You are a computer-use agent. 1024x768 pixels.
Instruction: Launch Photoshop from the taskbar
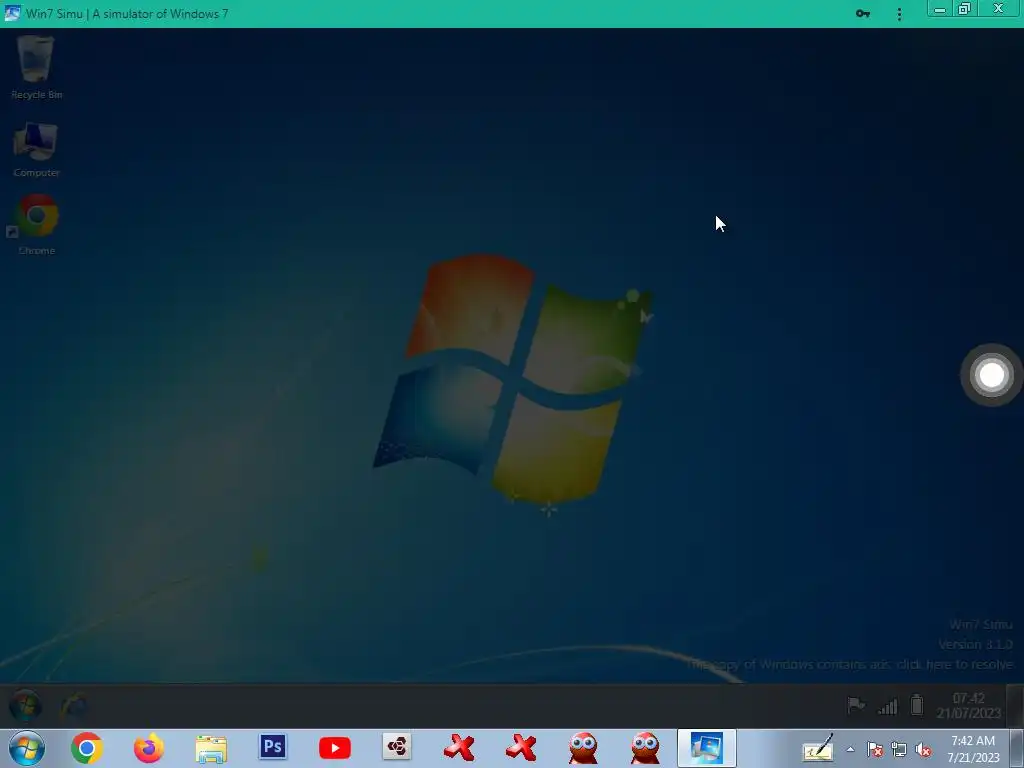click(x=273, y=746)
